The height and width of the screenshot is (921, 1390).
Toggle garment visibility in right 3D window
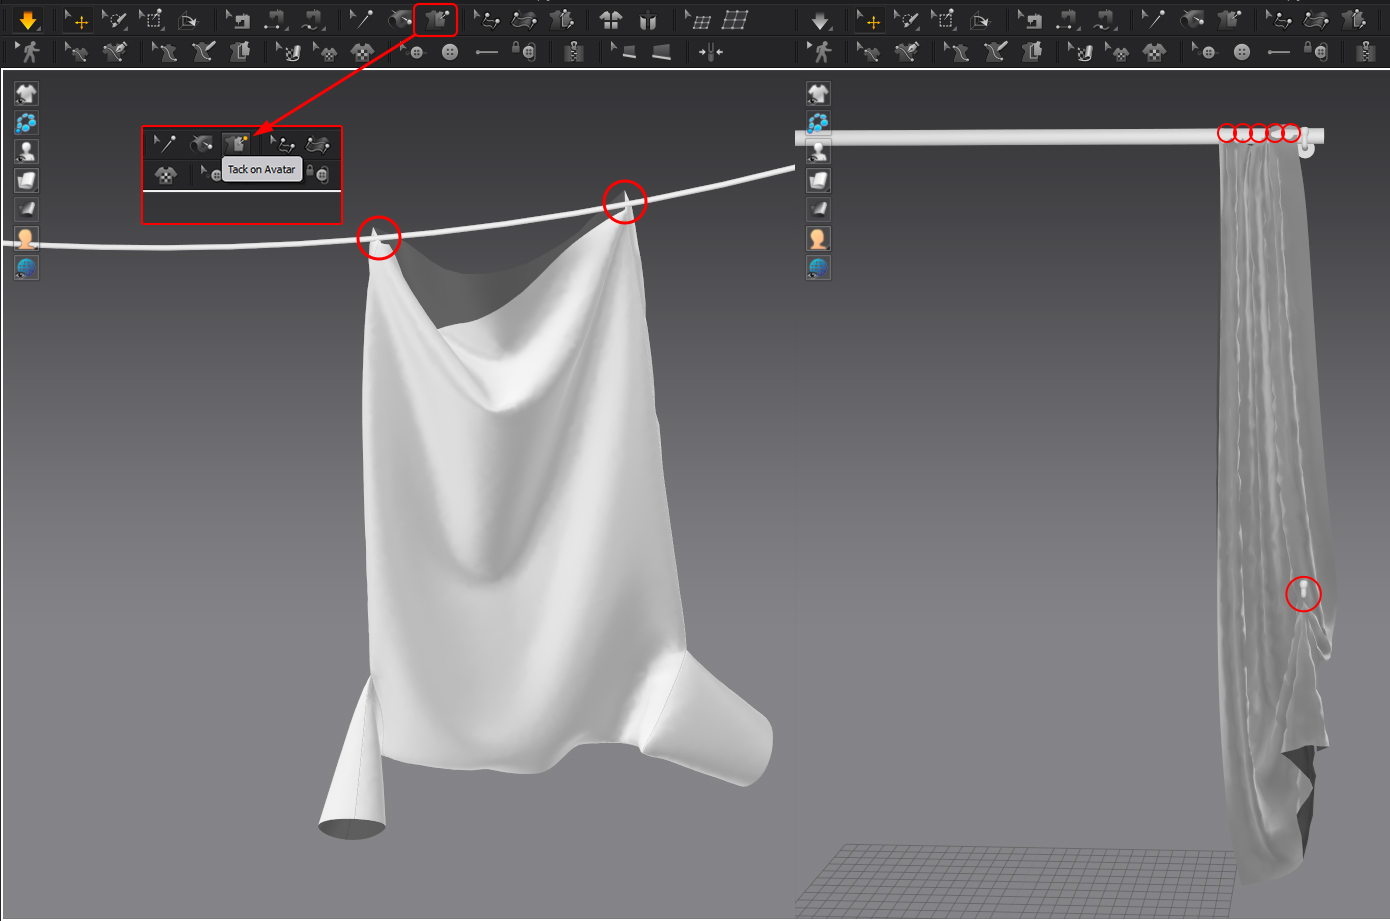tap(818, 94)
